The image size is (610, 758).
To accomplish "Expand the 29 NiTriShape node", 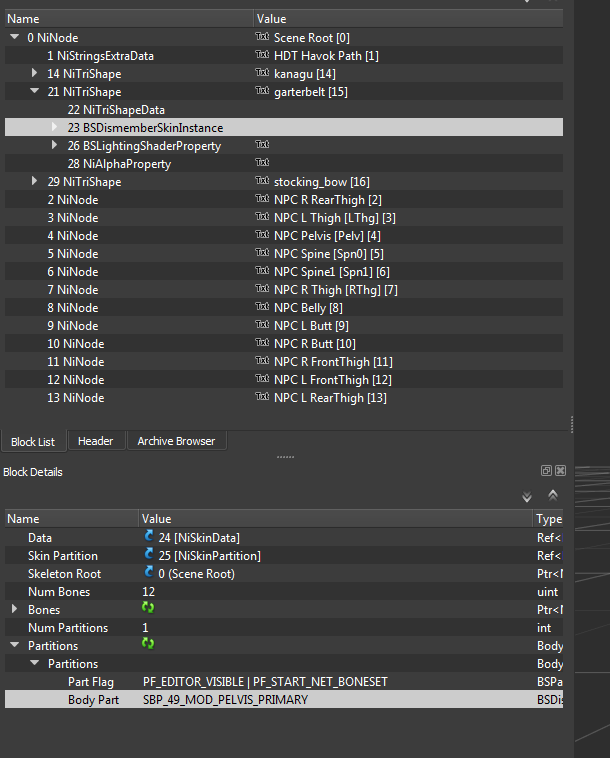I will (x=34, y=181).
